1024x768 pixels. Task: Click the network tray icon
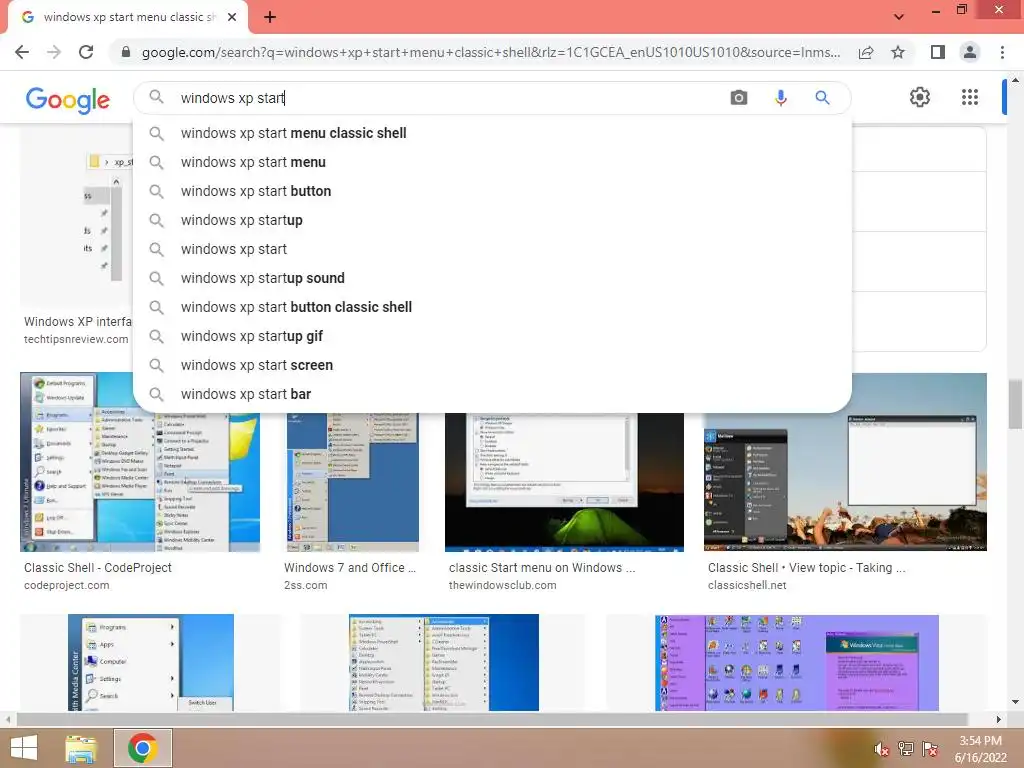906,749
